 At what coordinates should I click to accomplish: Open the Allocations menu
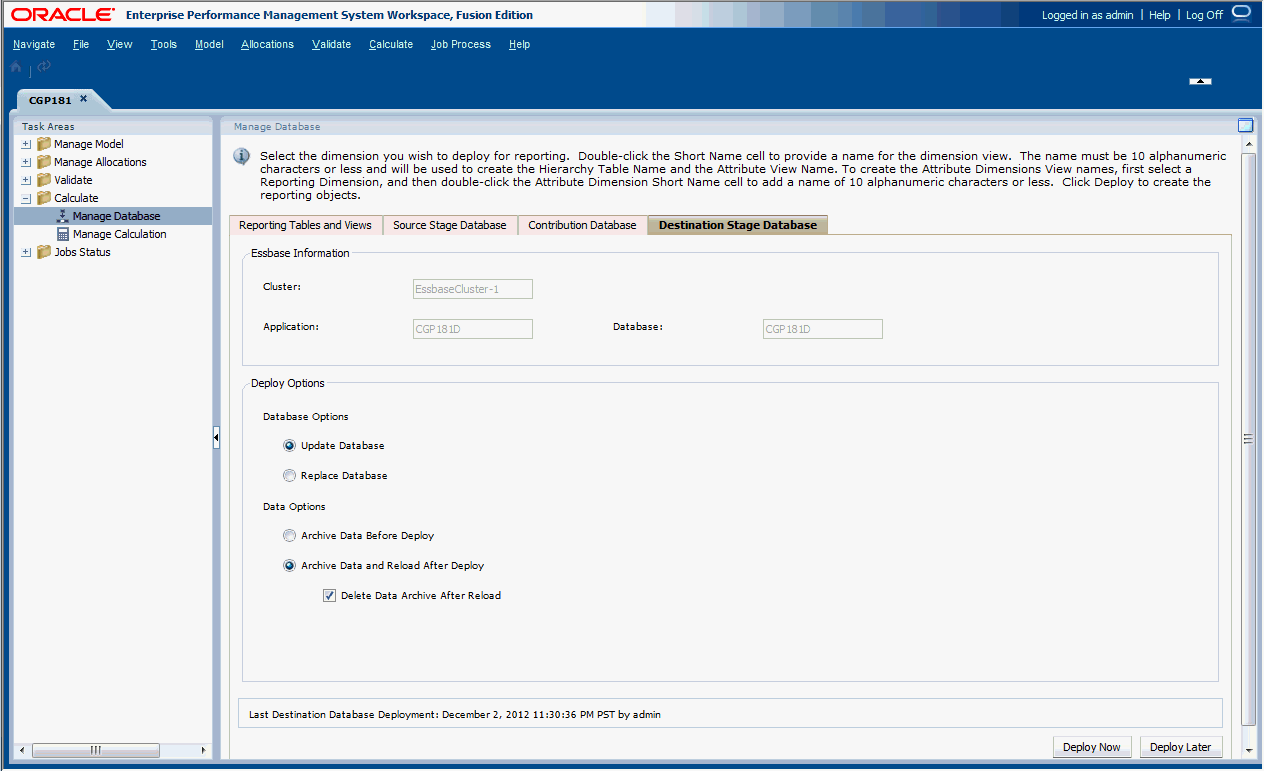pos(268,44)
